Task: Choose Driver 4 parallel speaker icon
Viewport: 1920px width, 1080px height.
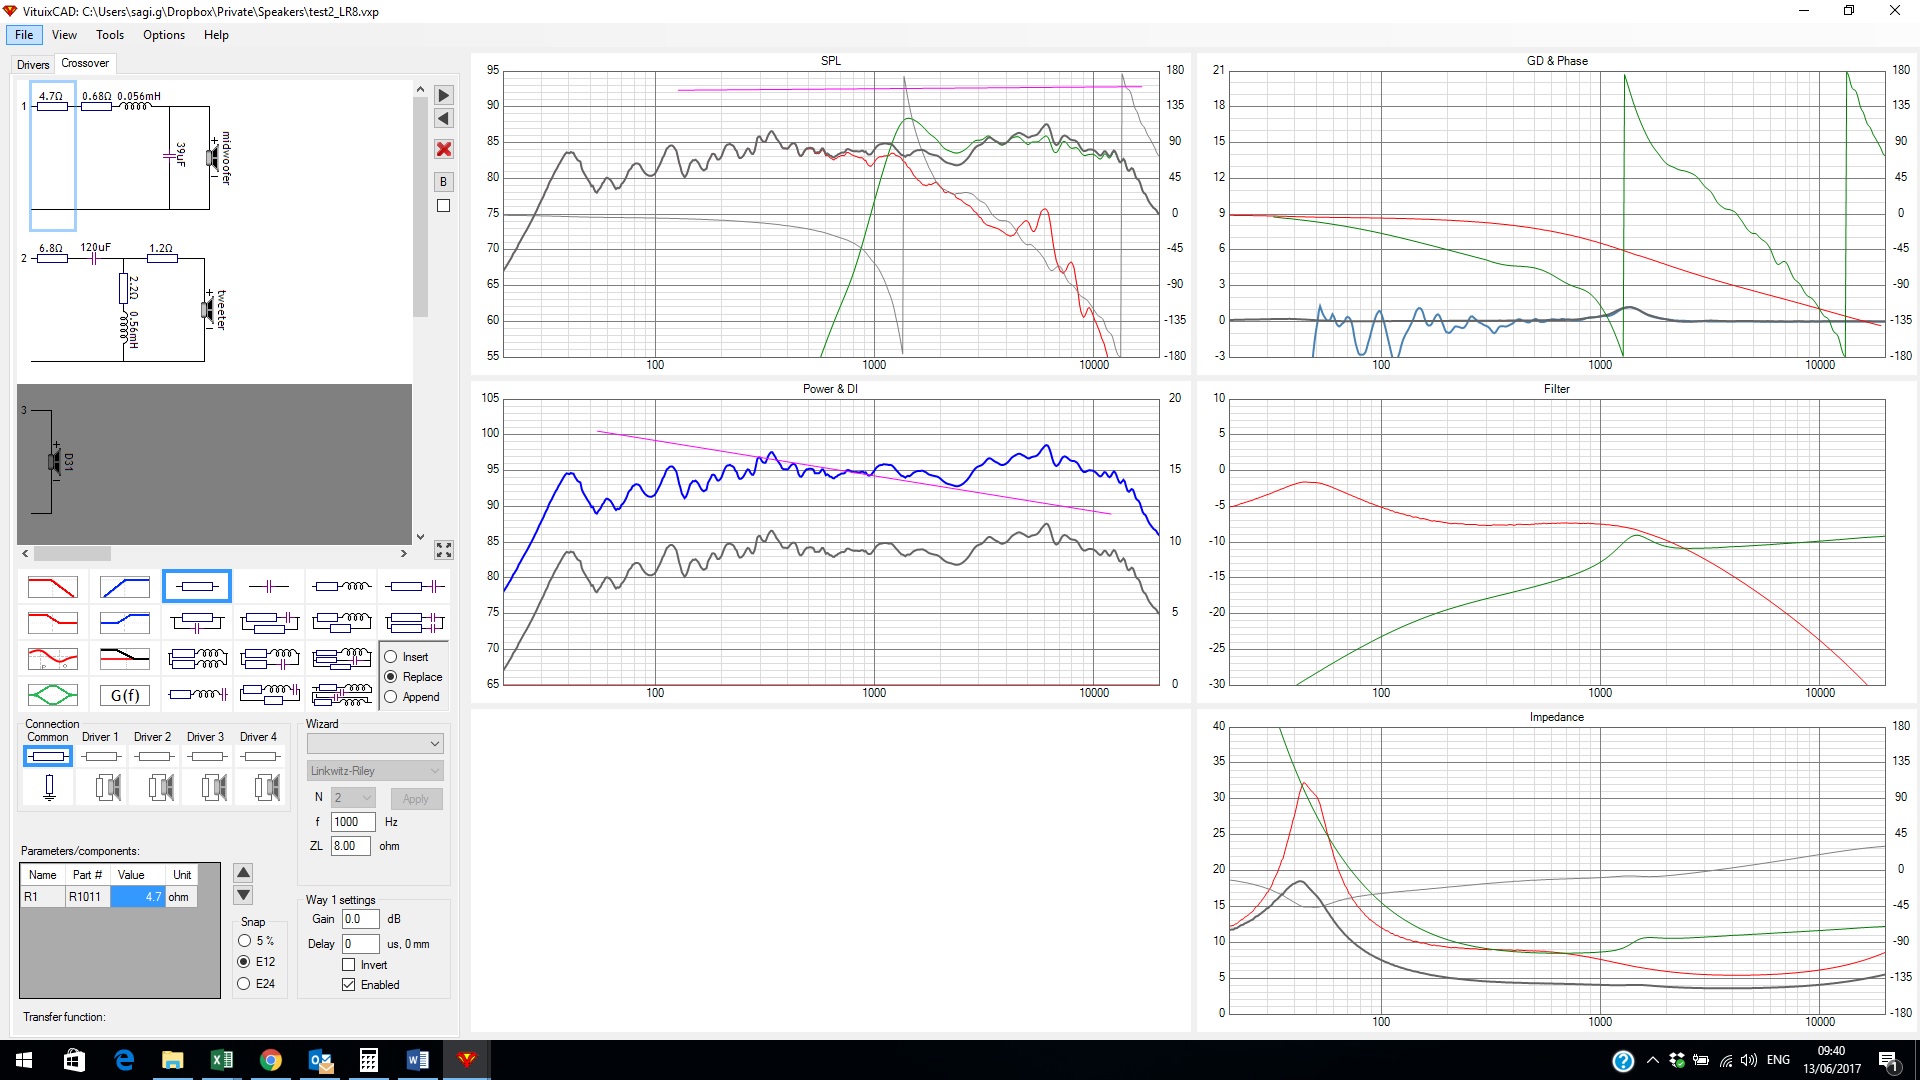Action: [x=266, y=788]
